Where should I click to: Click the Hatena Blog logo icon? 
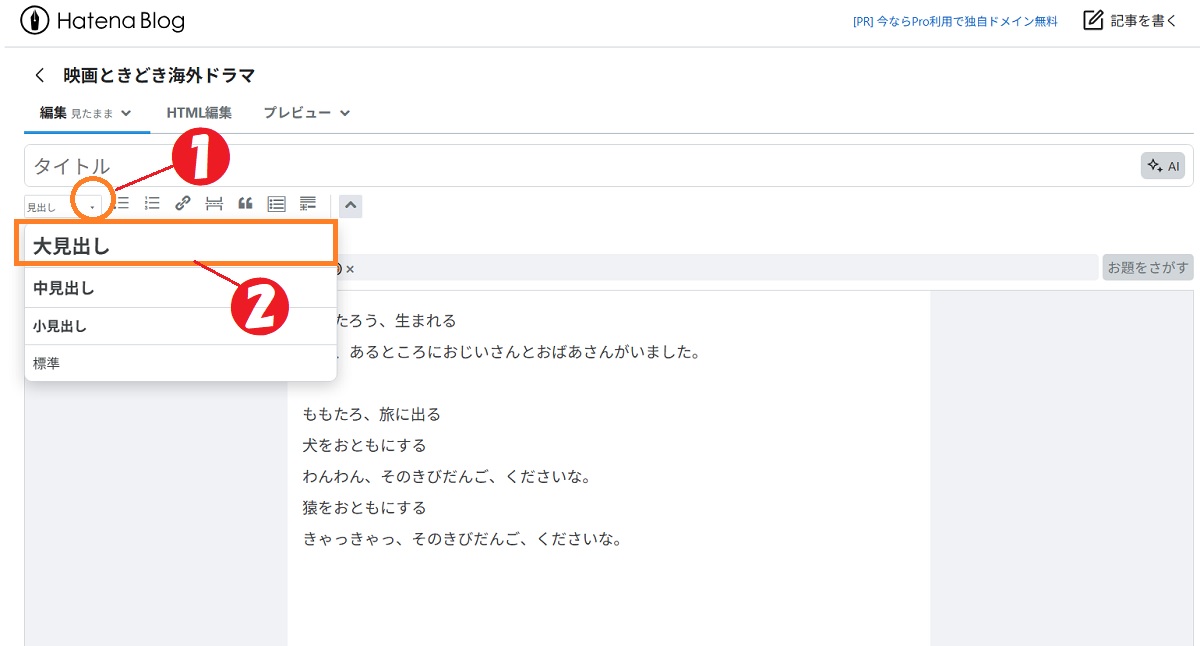[x=35, y=19]
